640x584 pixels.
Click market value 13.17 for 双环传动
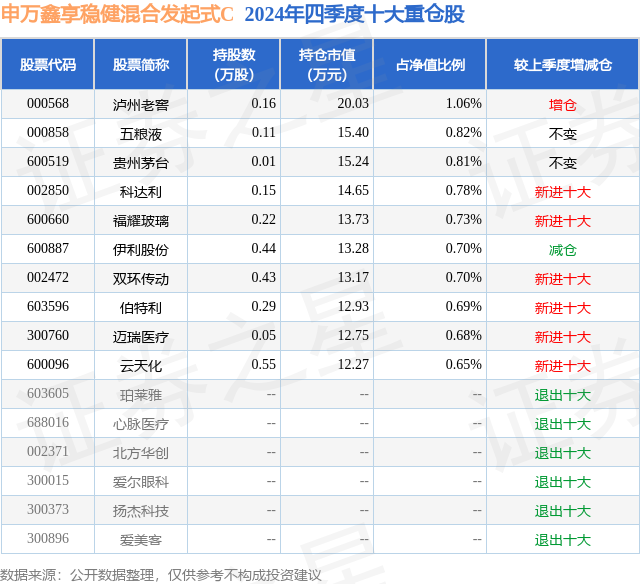click(x=353, y=278)
